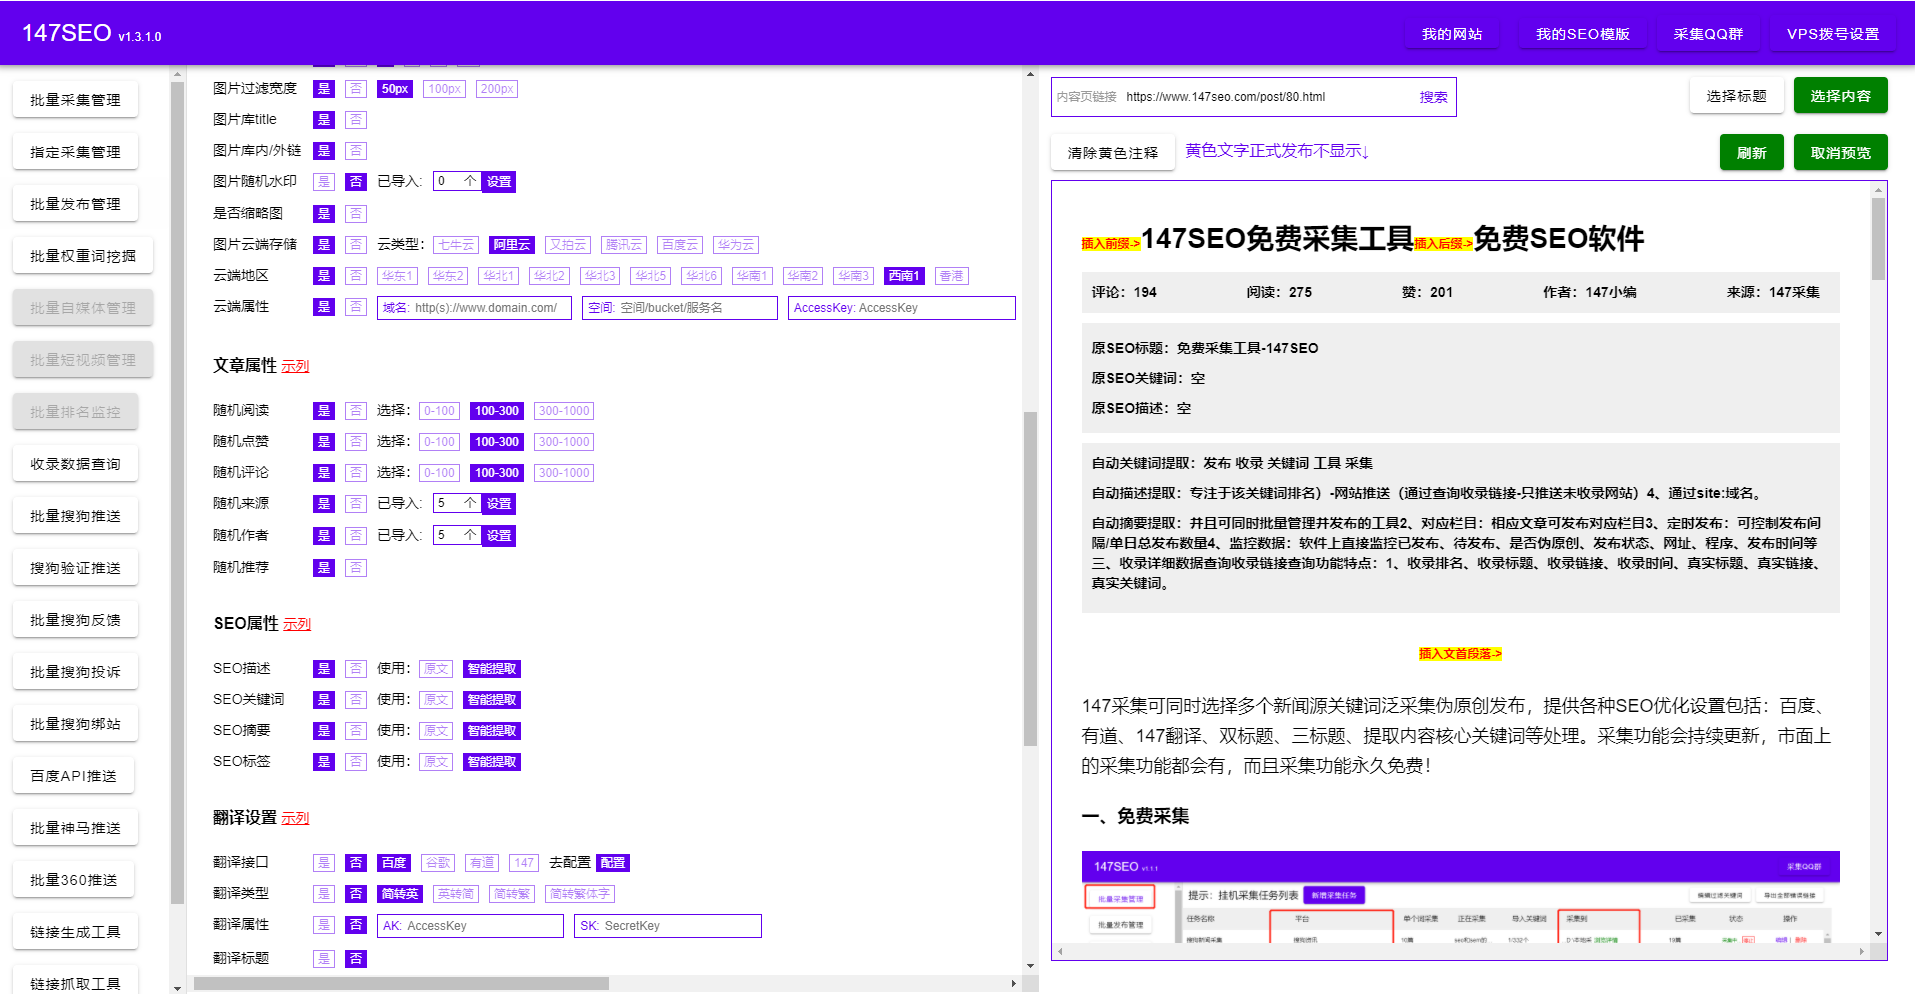Open 百度API推送 in the sidebar
This screenshot has height=994, width=1915.
pos(73,776)
